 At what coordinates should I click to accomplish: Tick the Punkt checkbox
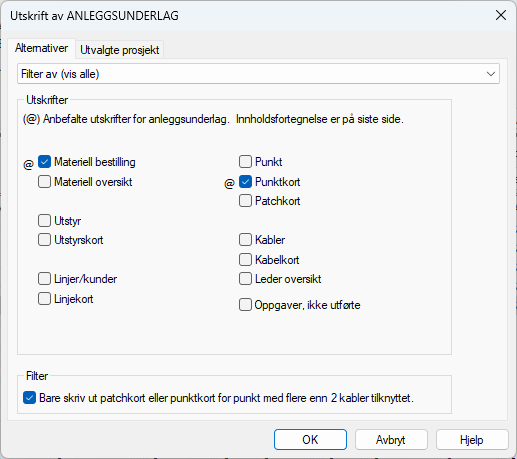pos(245,162)
